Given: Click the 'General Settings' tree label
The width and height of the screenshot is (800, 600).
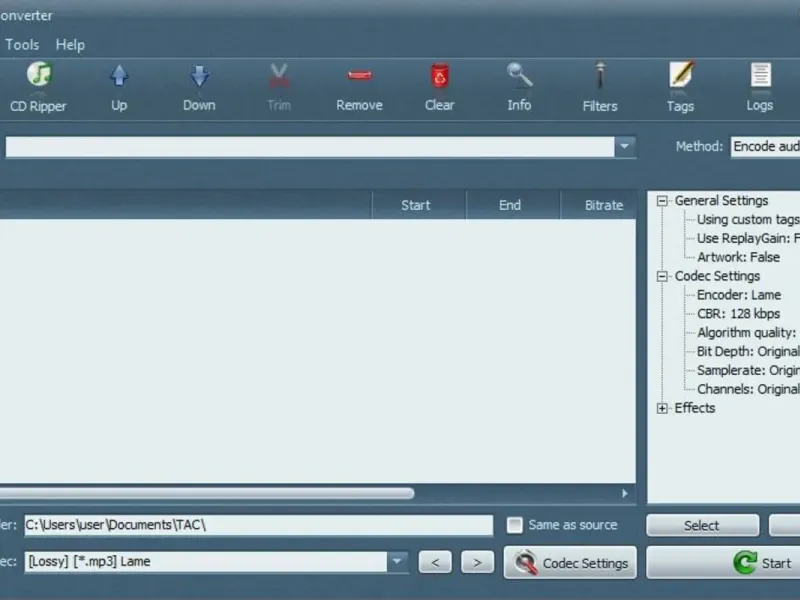Looking at the screenshot, I should click(721, 201).
